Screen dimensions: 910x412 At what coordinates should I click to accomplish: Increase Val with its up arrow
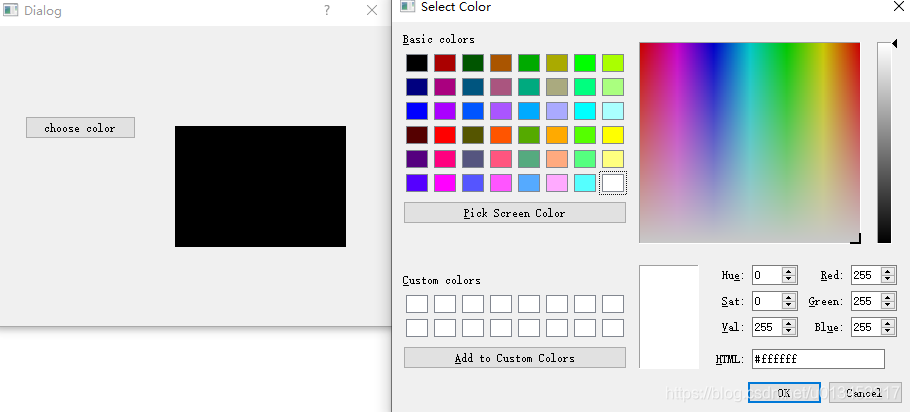pos(788,323)
